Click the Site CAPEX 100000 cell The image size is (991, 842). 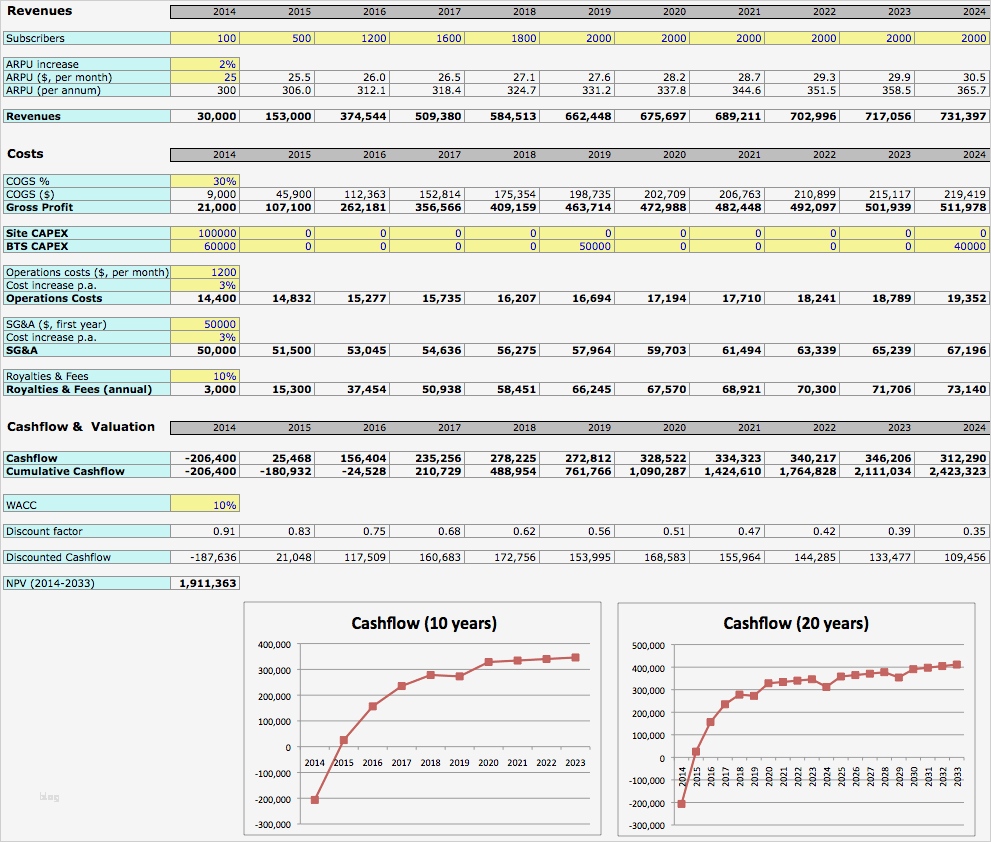point(205,233)
